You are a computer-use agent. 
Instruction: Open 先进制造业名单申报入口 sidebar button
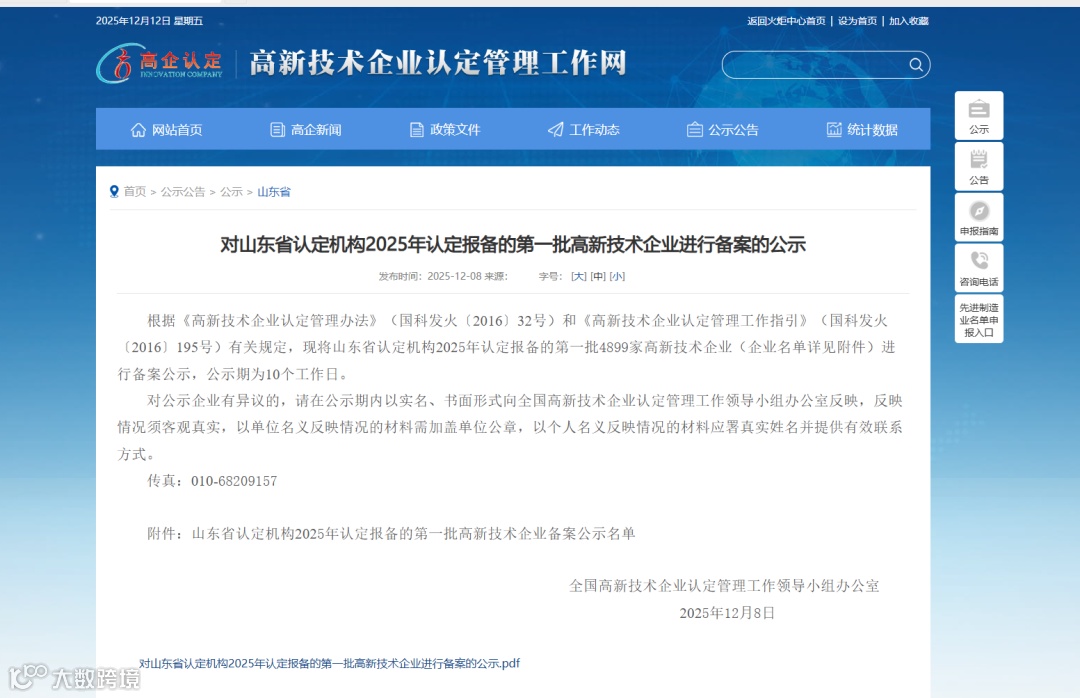click(979, 319)
